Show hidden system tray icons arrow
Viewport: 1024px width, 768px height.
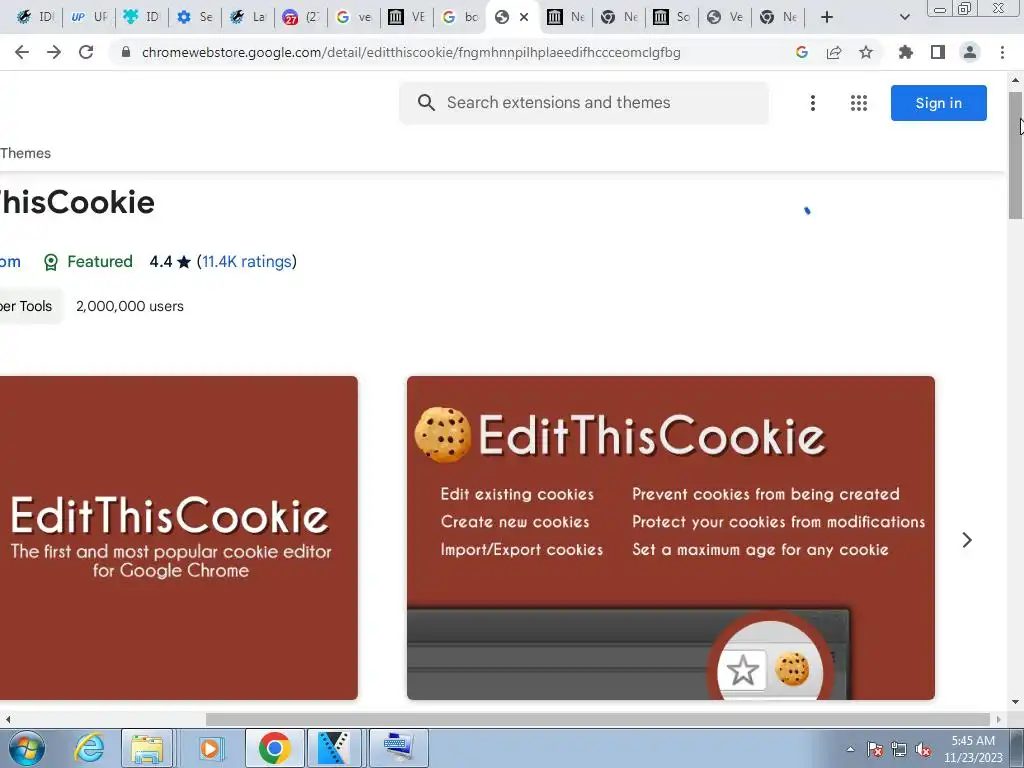click(x=850, y=749)
